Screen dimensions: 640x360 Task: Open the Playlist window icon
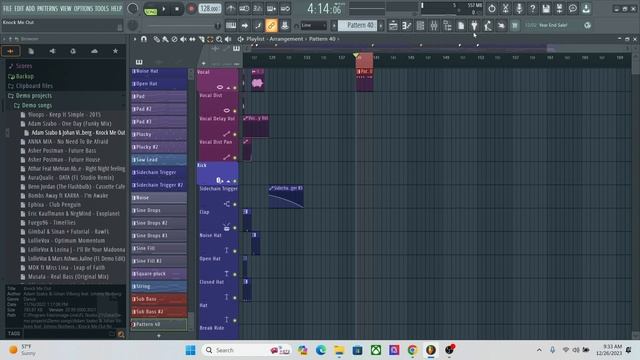tap(393, 26)
